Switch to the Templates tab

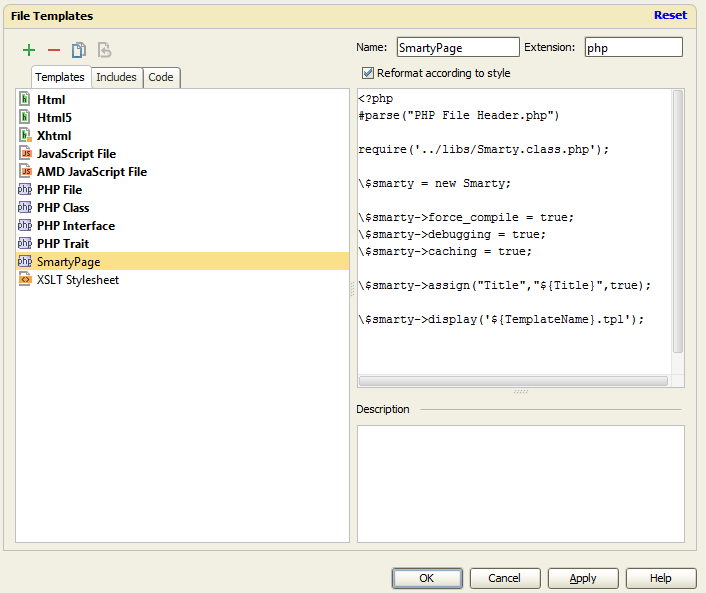coord(60,77)
